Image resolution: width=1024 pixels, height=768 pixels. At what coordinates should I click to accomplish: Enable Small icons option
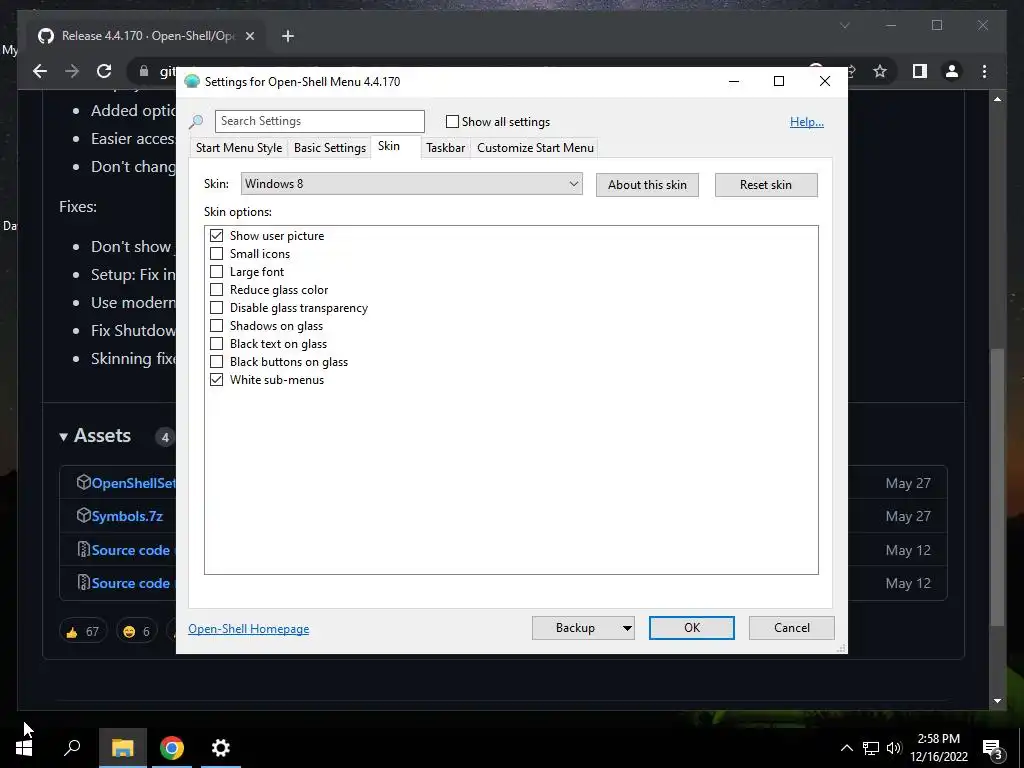216,254
